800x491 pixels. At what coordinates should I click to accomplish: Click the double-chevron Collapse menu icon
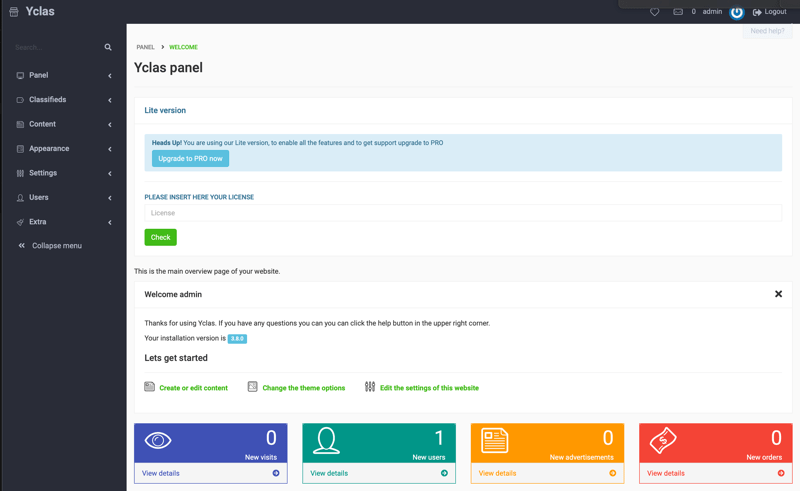[x=21, y=246]
